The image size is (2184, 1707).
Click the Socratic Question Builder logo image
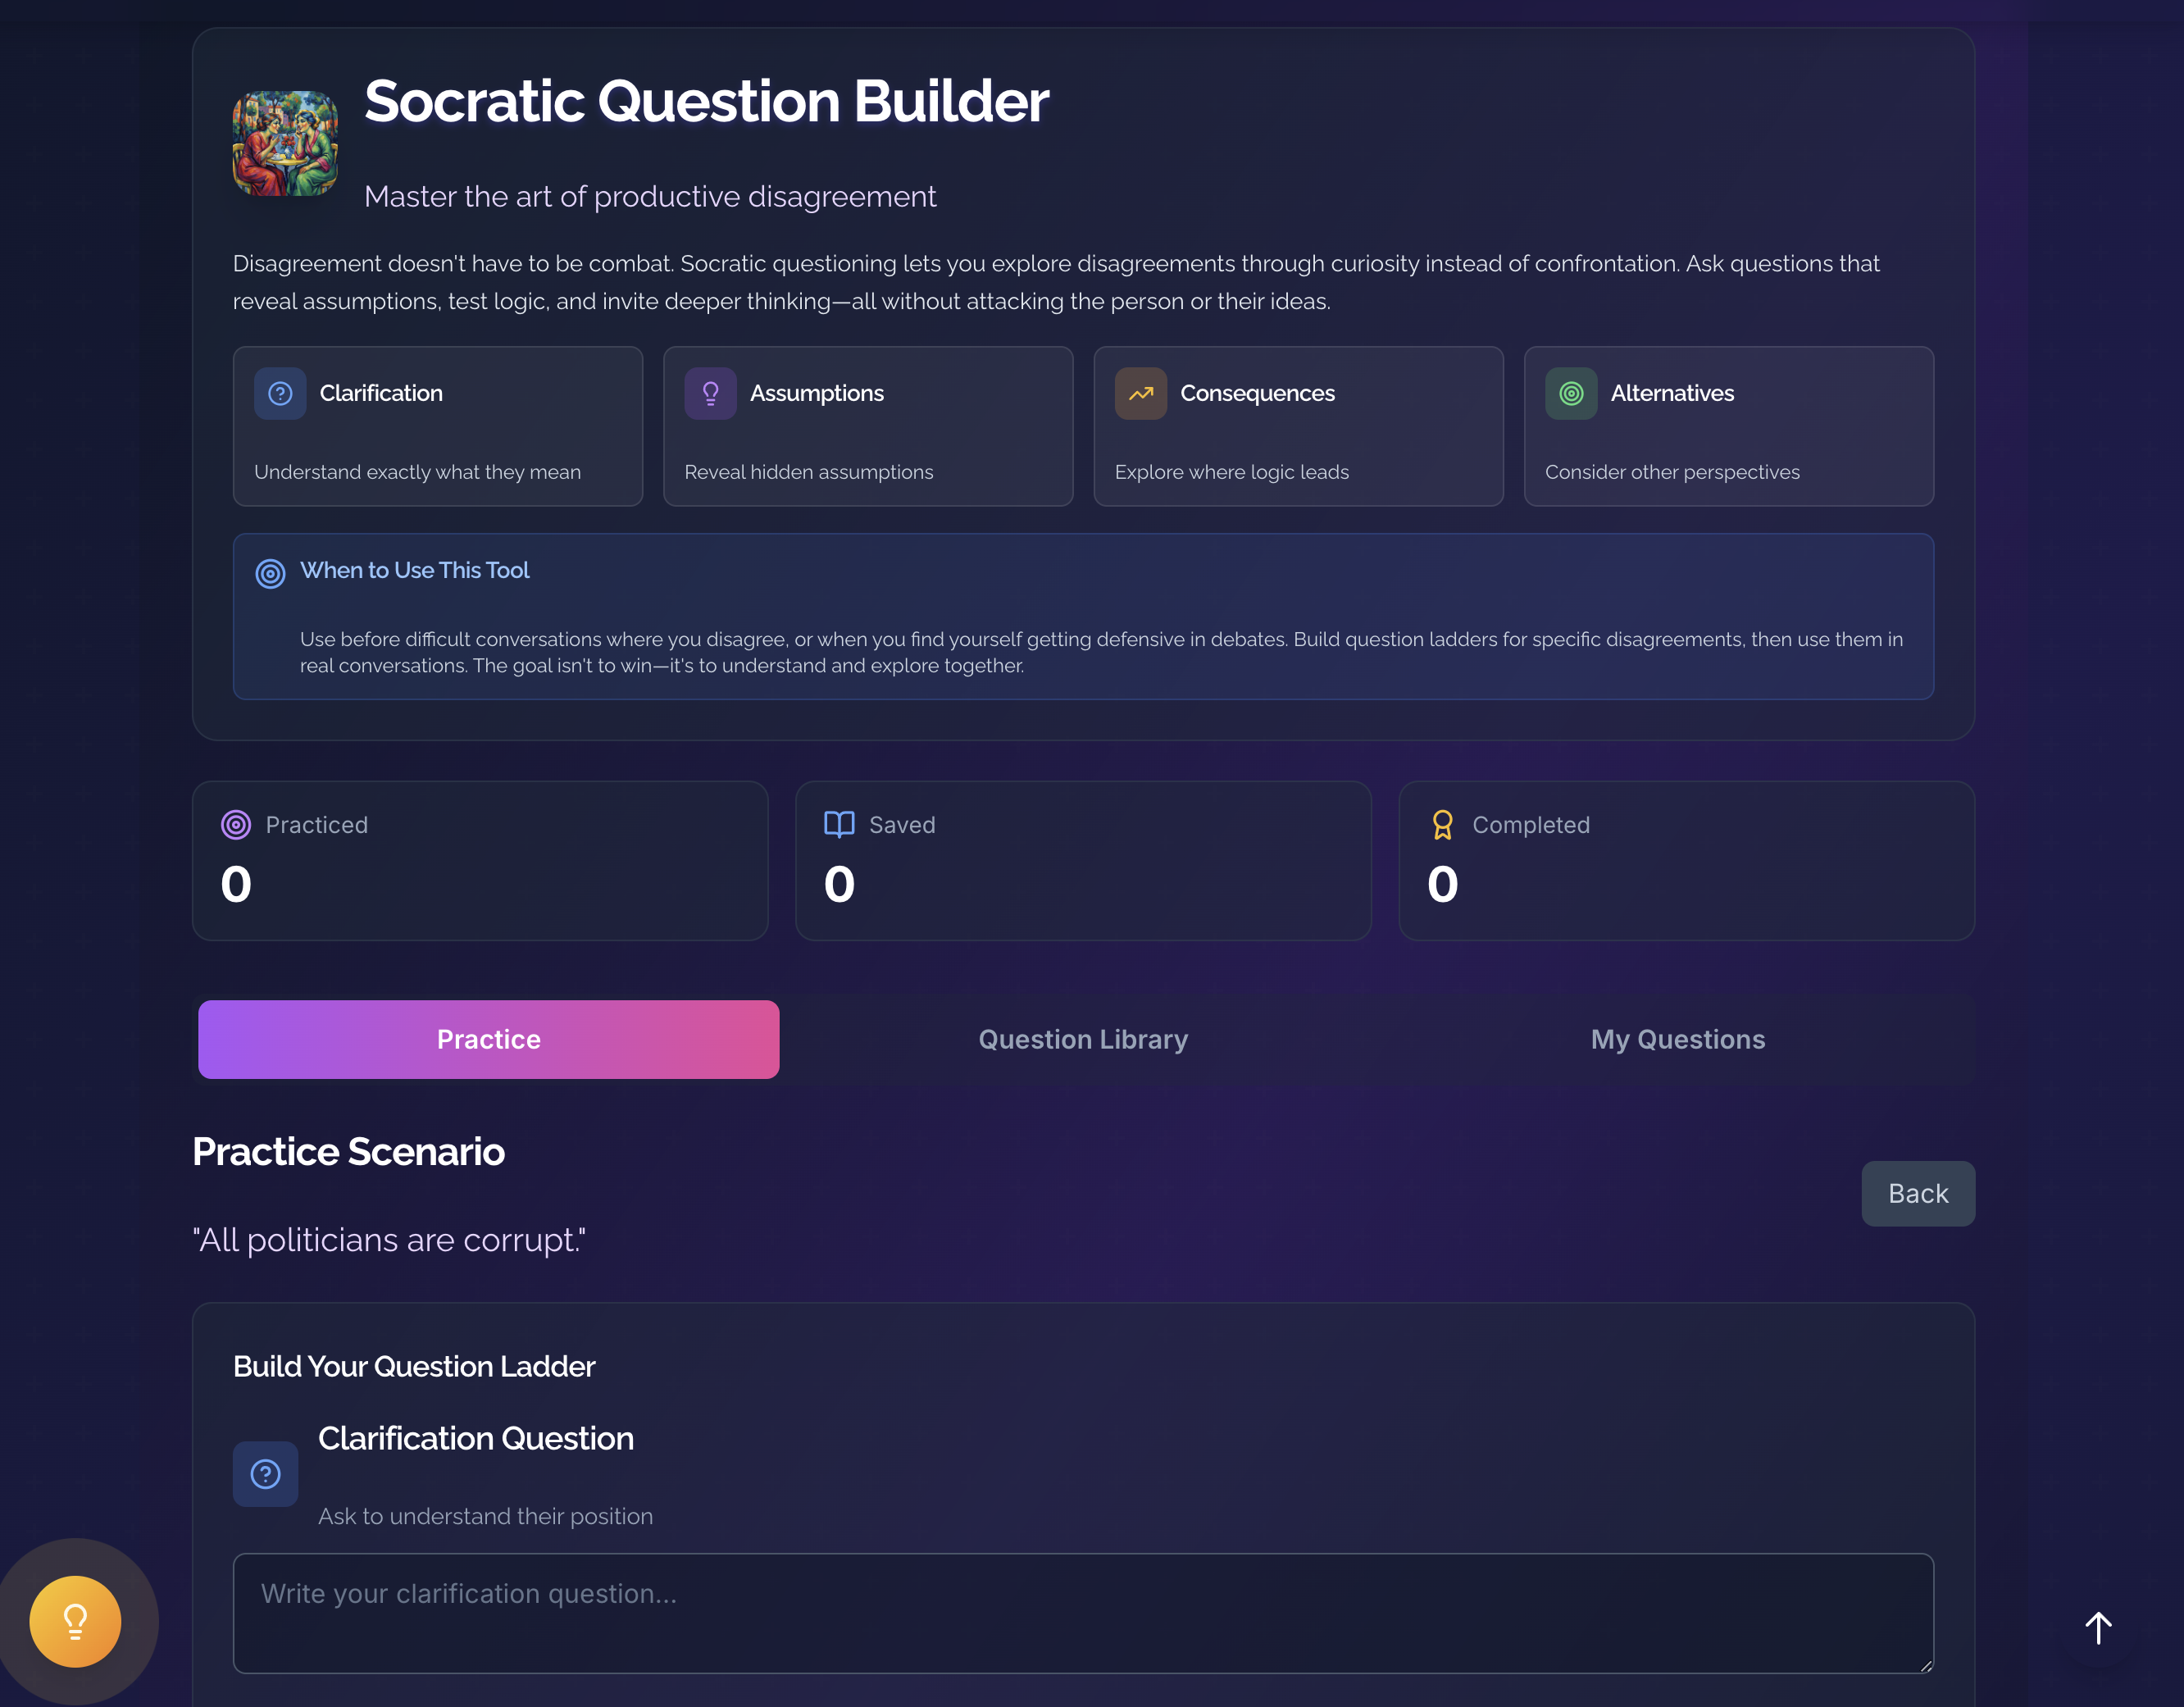point(285,143)
